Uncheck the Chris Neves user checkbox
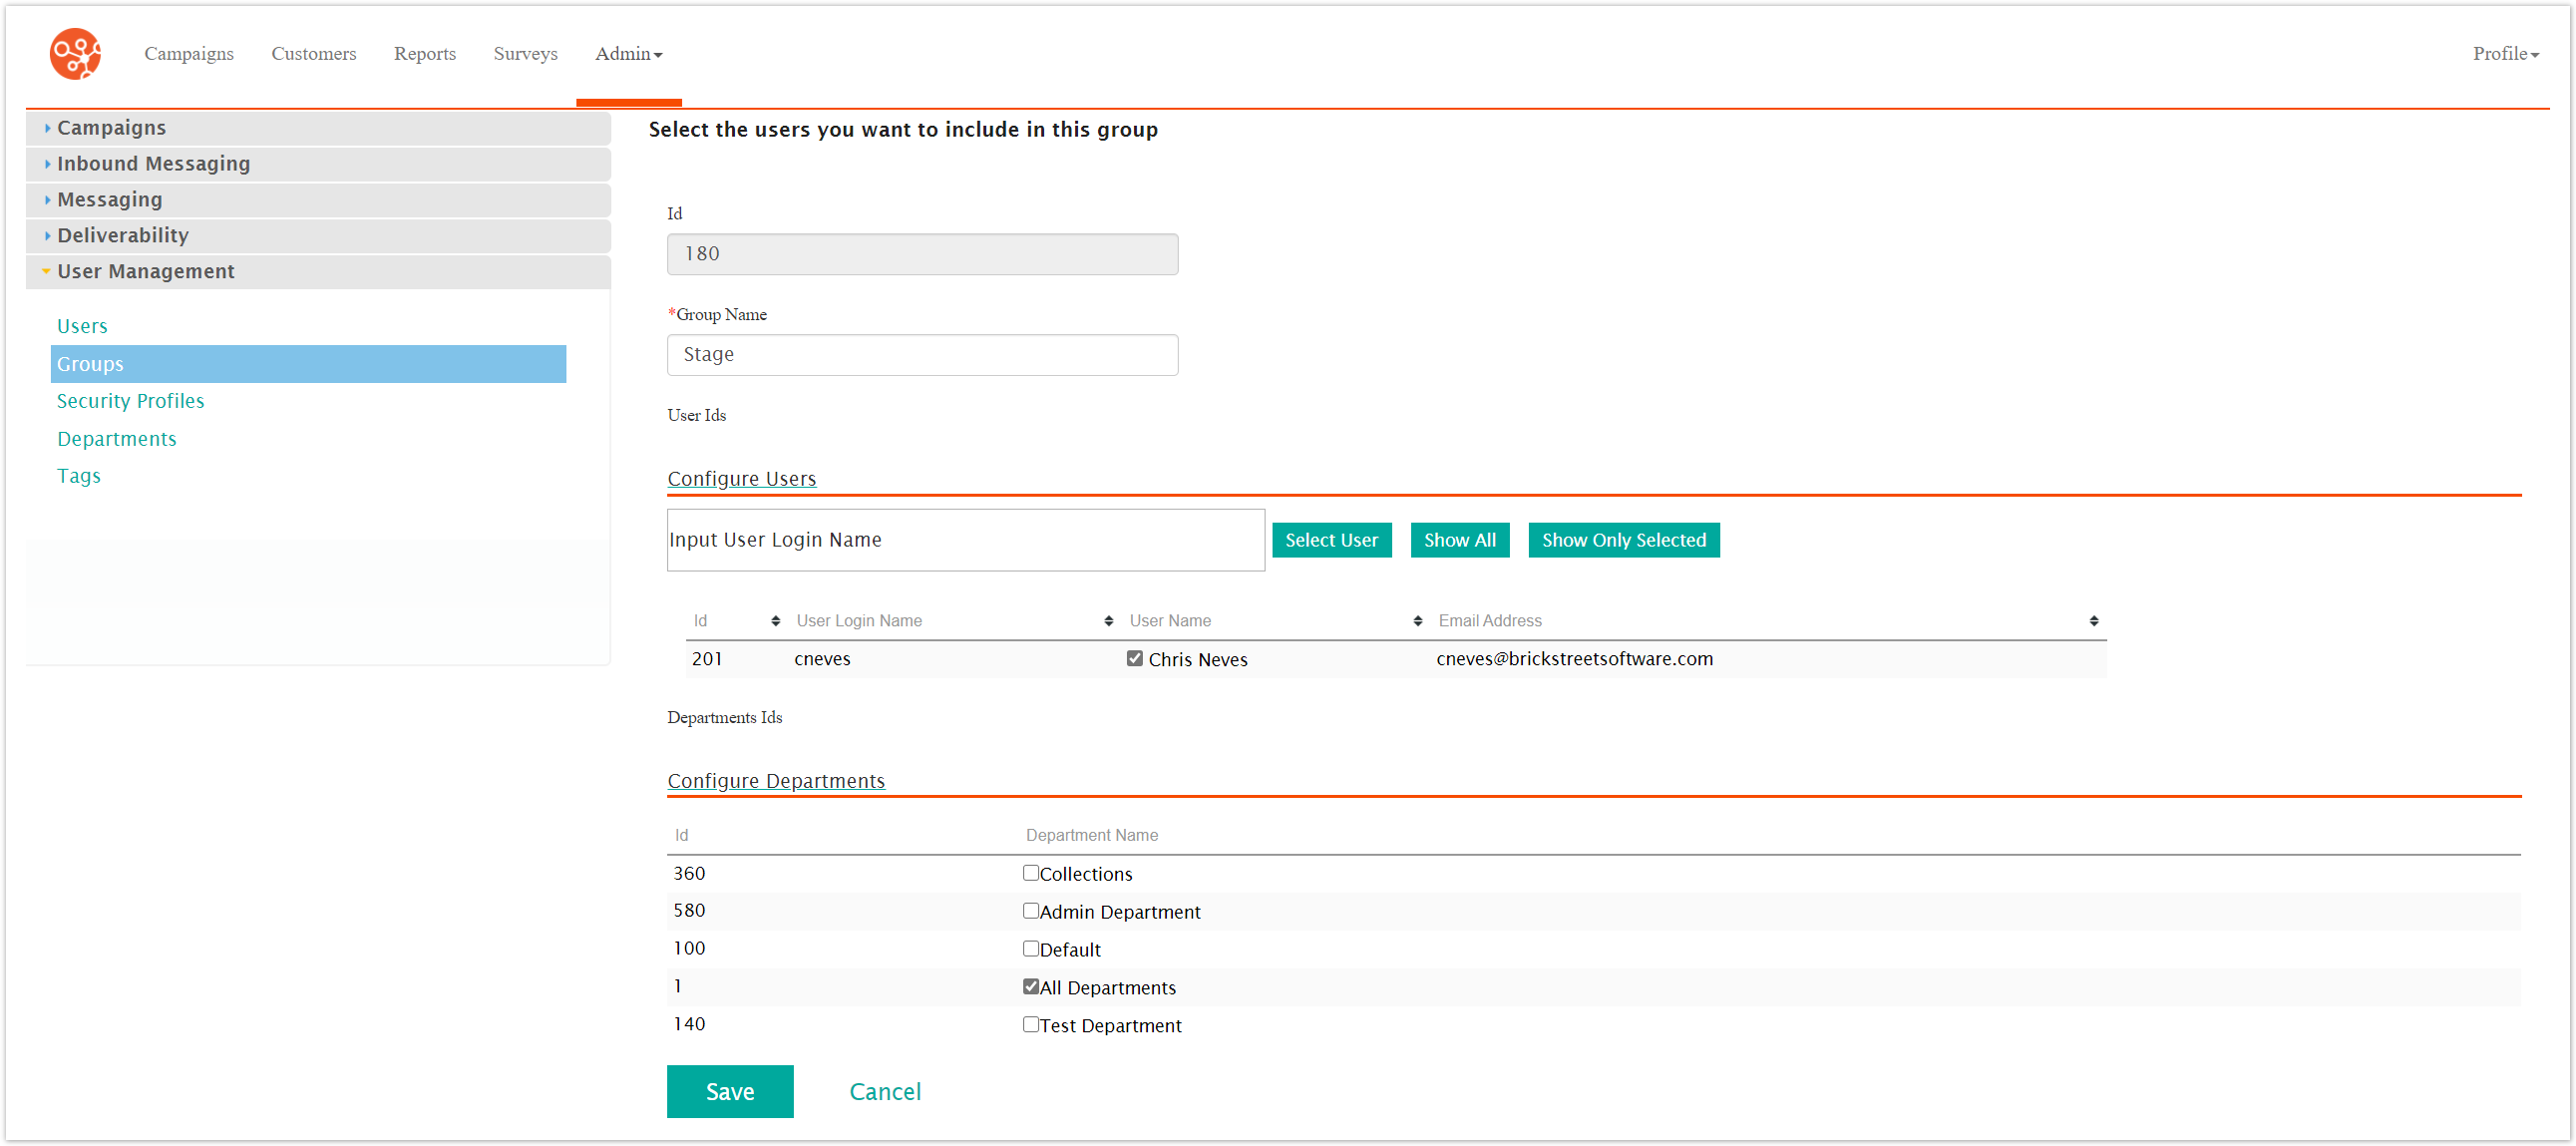This screenshot has width=2576, height=1146. coord(1134,659)
